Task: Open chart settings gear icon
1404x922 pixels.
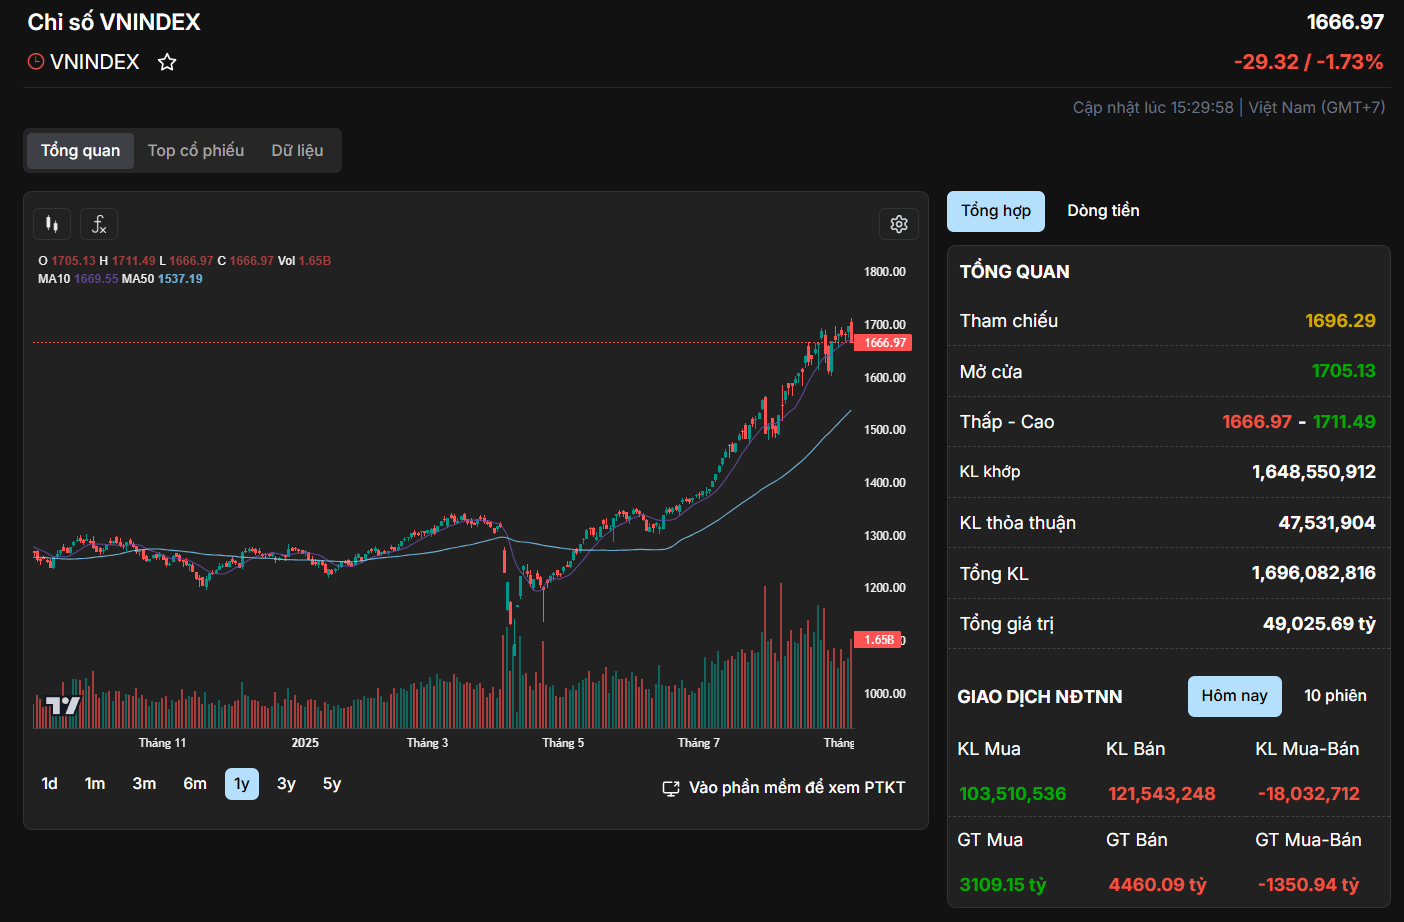Action: point(899,224)
